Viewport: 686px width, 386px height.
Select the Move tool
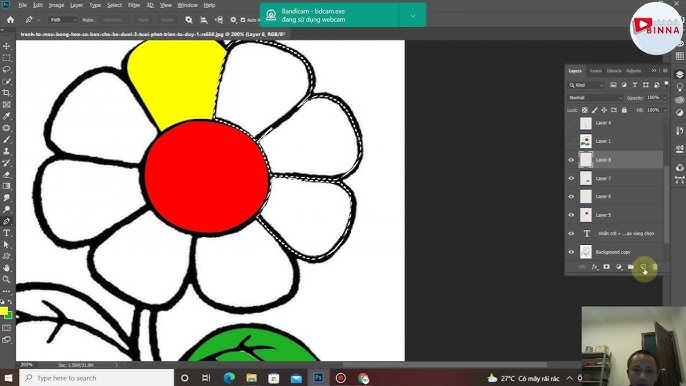pos(6,46)
